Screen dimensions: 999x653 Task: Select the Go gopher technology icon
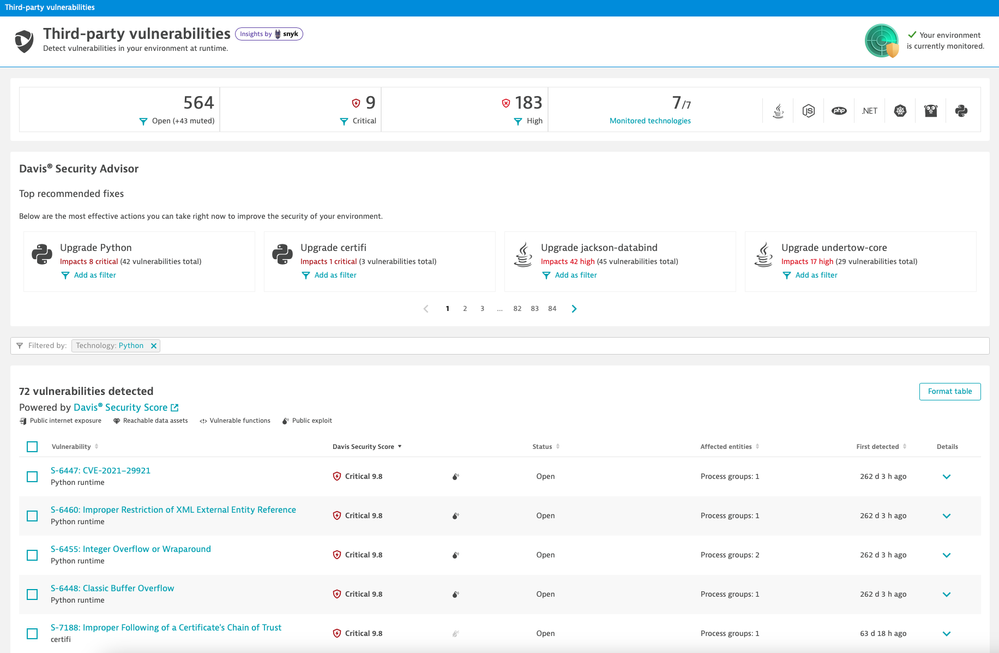tap(930, 111)
